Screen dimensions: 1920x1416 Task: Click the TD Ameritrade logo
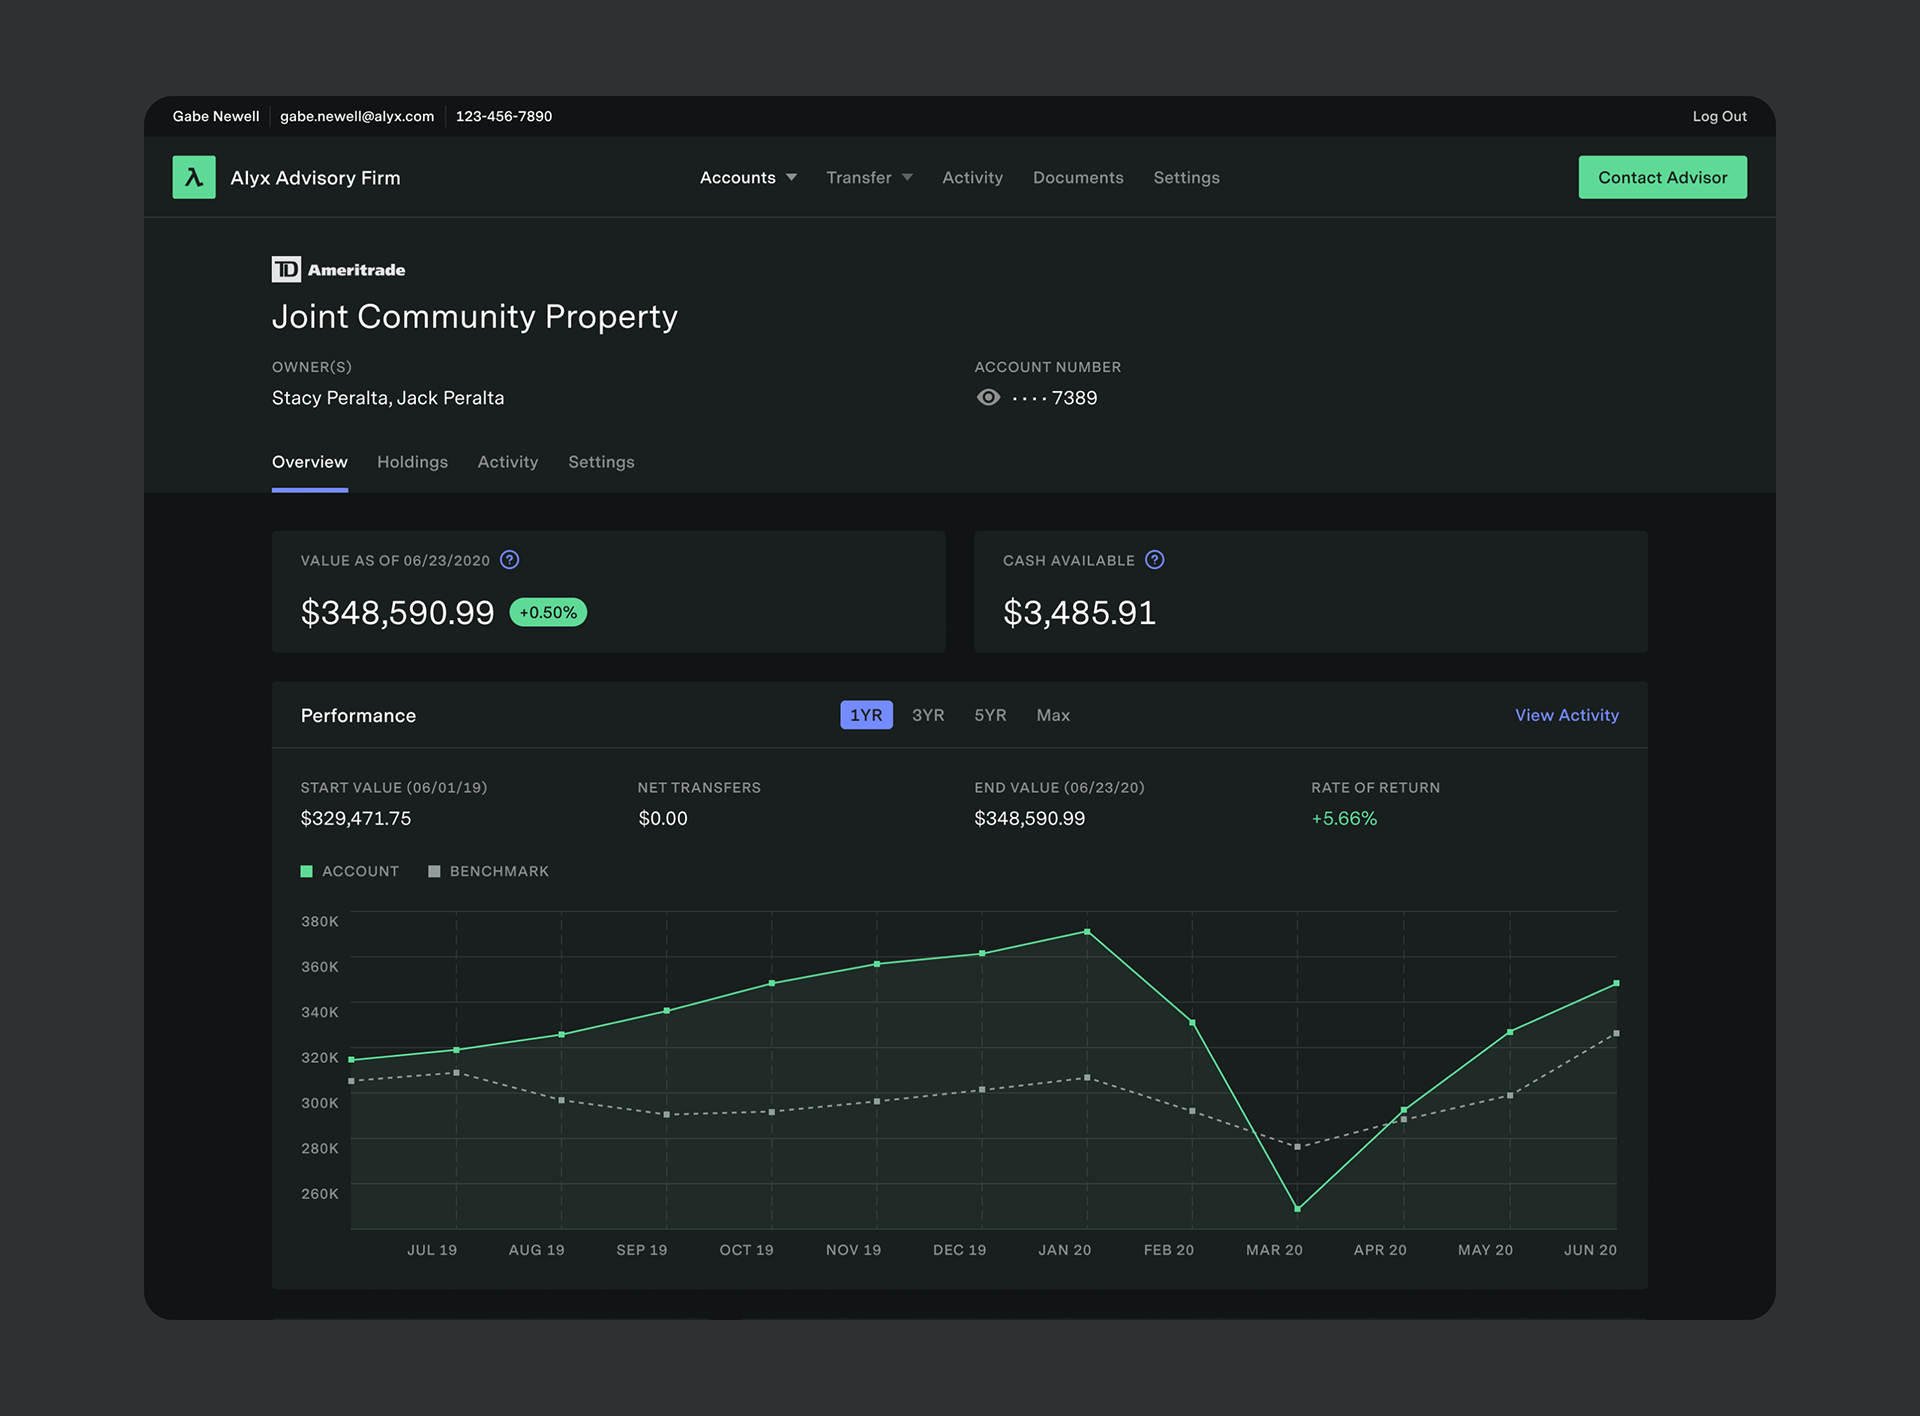point(338,269)
